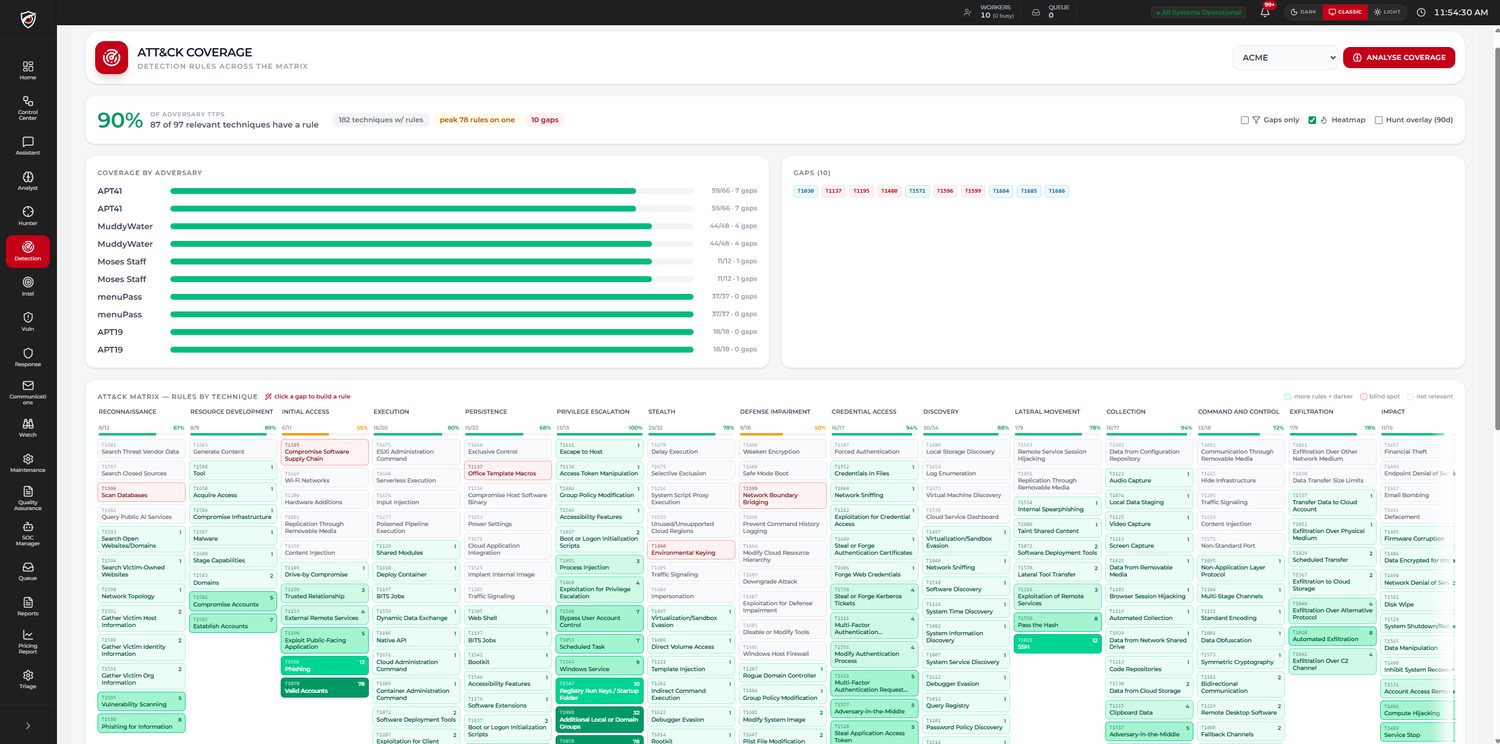The image size is (1500, 744).
Task: Click the first MuddyWater coverage bar
Action: tap(432, 226)
